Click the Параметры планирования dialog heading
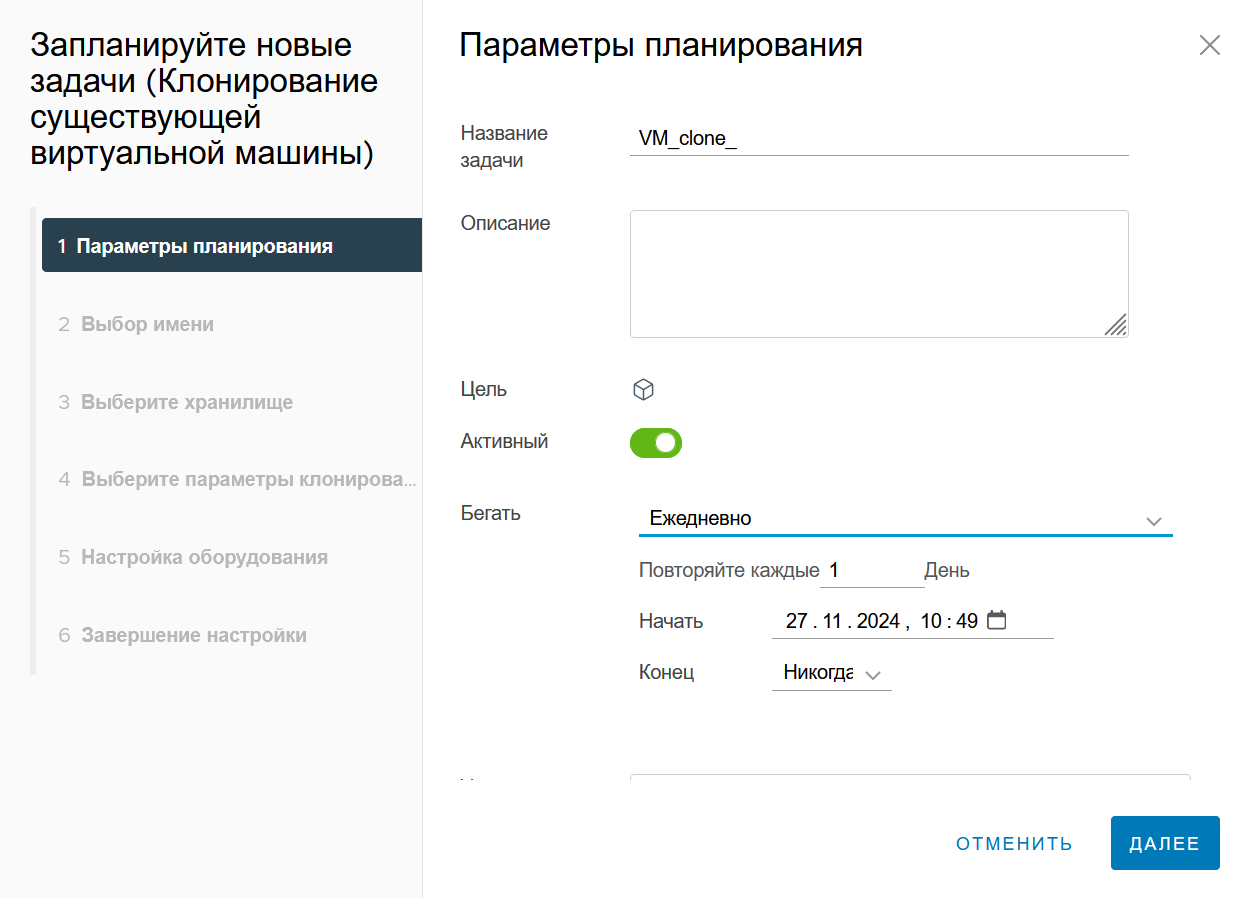The width and height of the screenshot is (1244, 898). (x=660, y=45)
